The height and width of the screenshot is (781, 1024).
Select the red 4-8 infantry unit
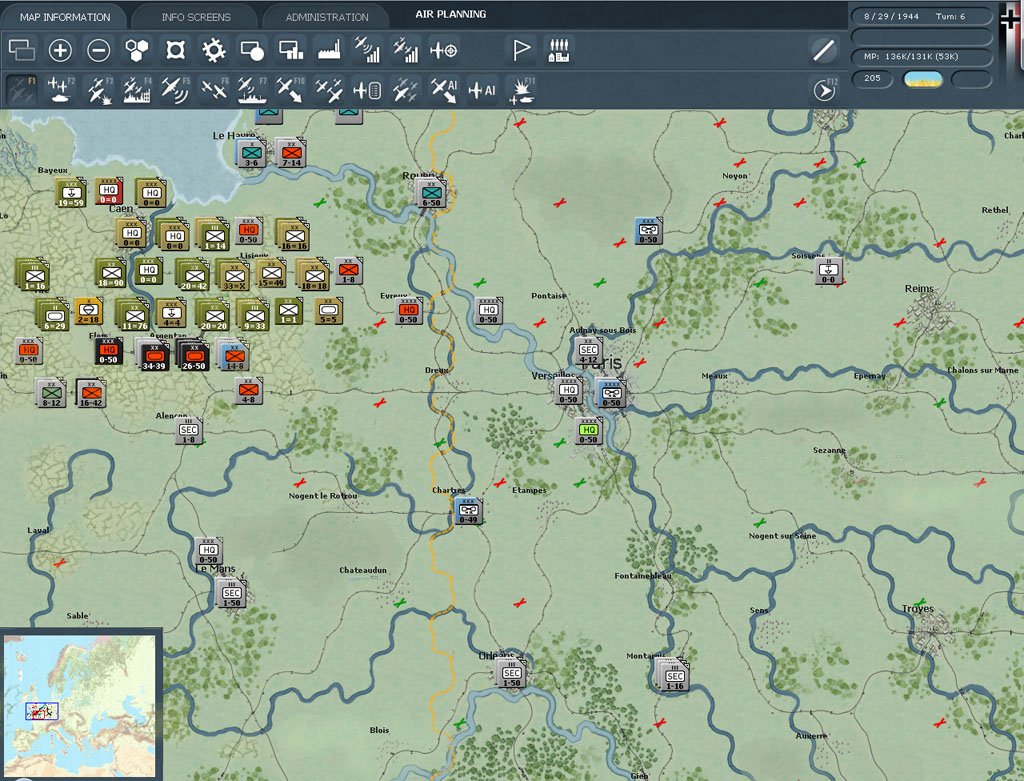tap(249, 390)
